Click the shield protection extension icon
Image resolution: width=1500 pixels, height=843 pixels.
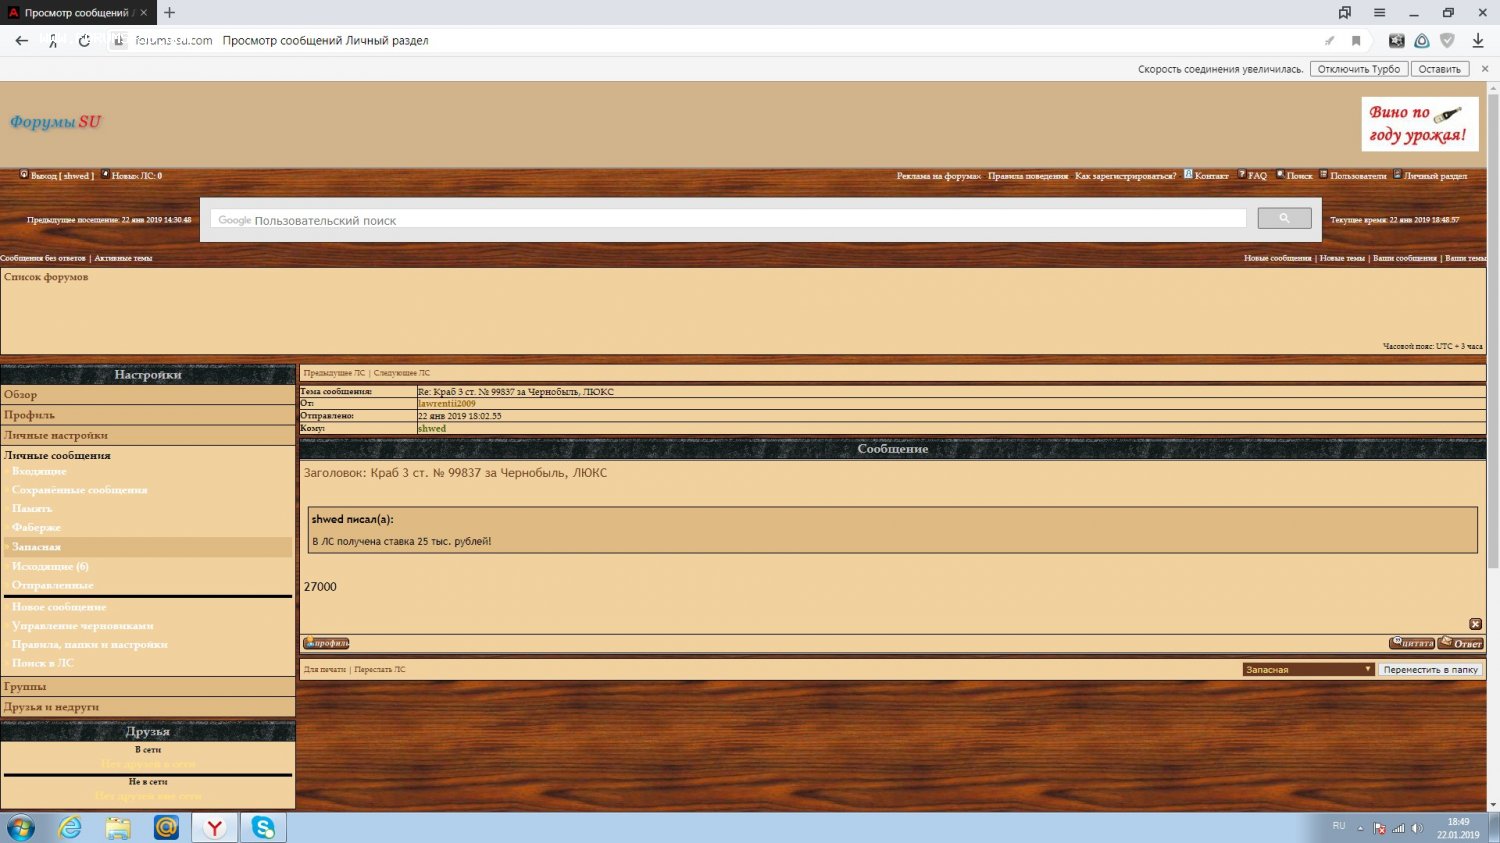point(1447,41)
